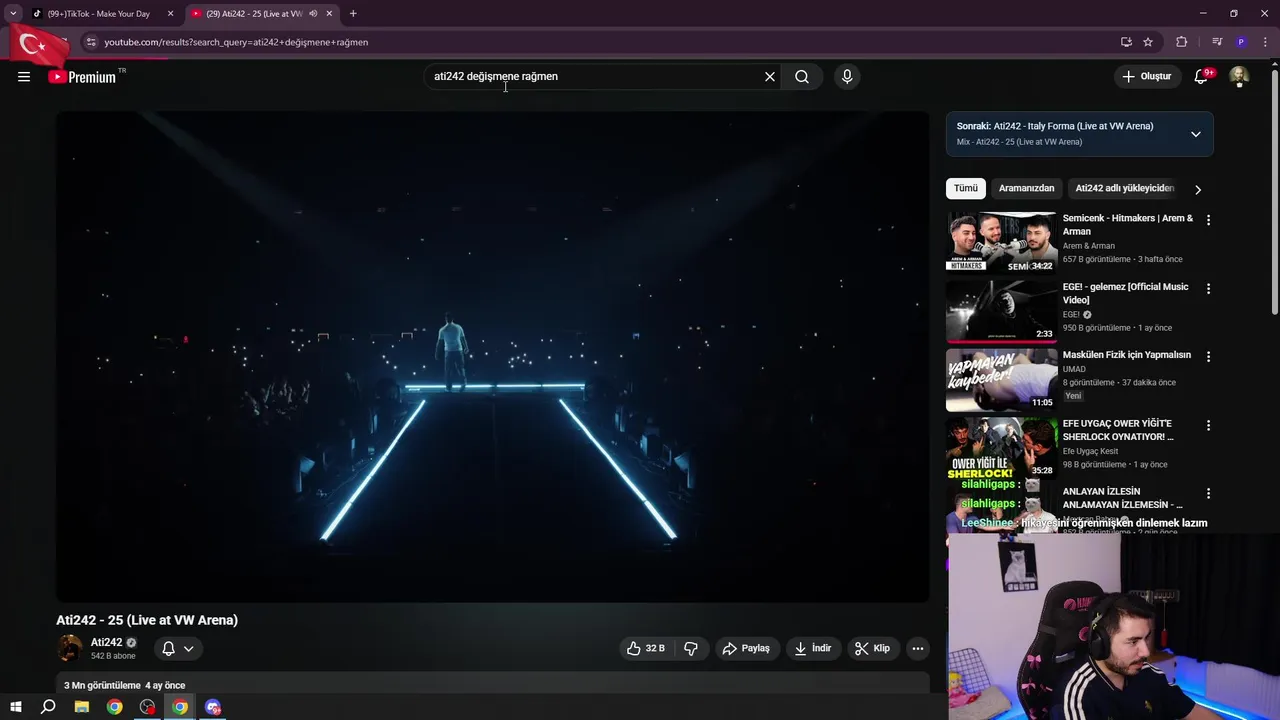Switch to the TikTok Make Your Day tab
Image resolution: width=1280 pixels, height=720 pixels.
(99, 14)
